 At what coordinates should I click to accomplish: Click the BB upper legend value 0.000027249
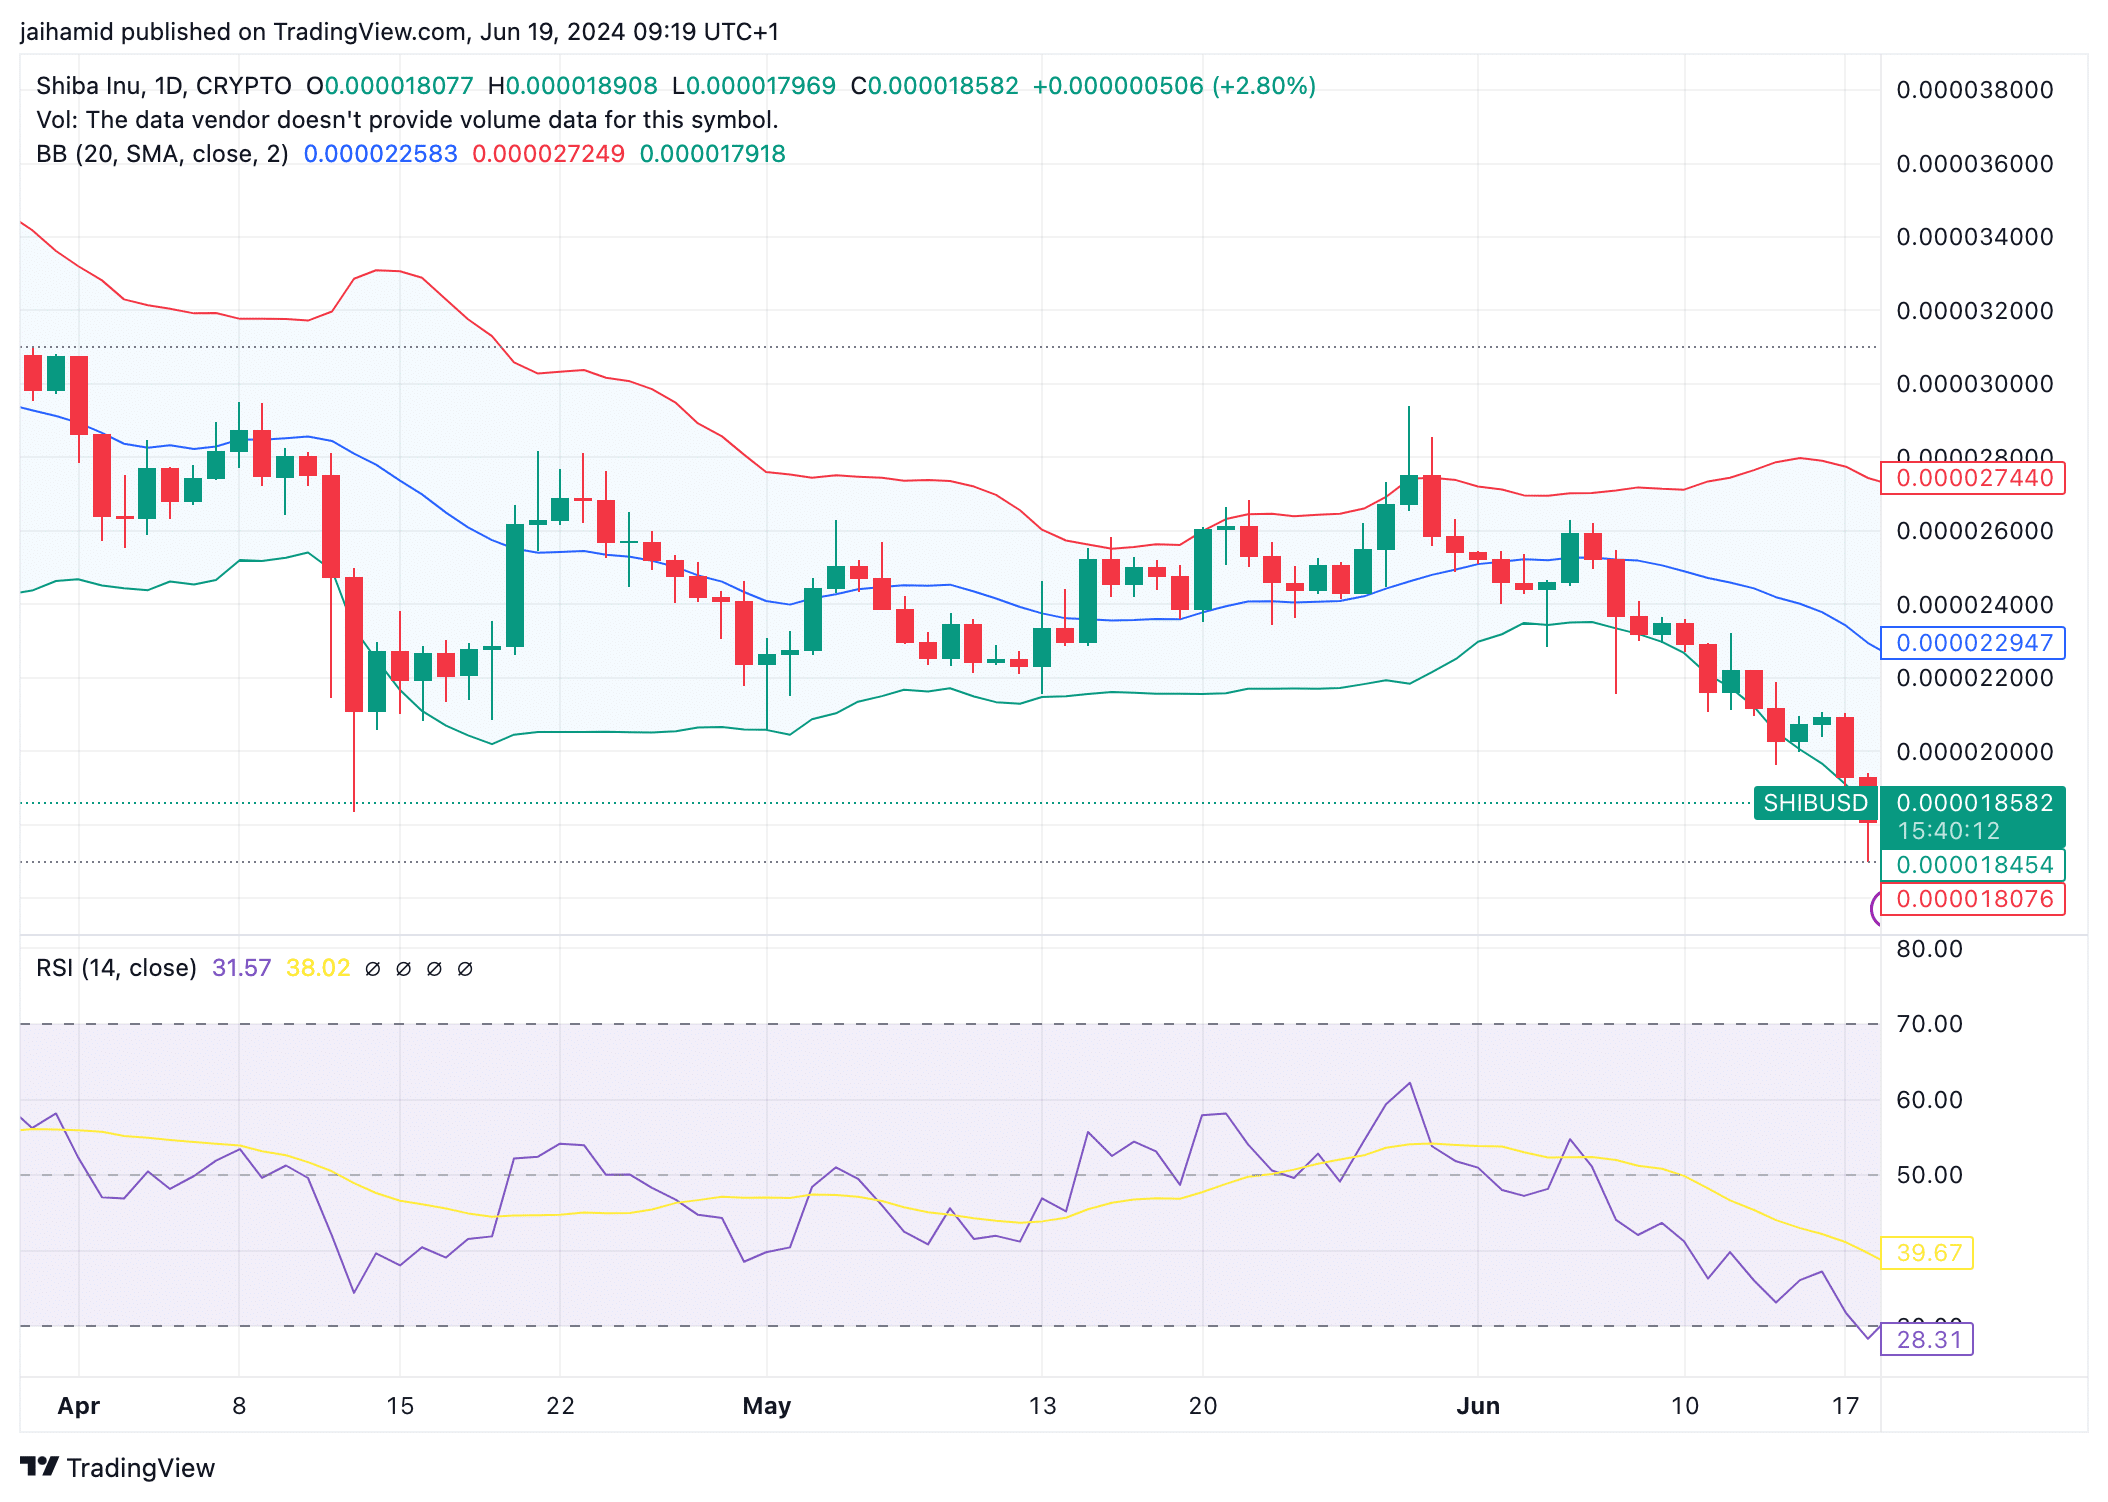pos(548,154)
